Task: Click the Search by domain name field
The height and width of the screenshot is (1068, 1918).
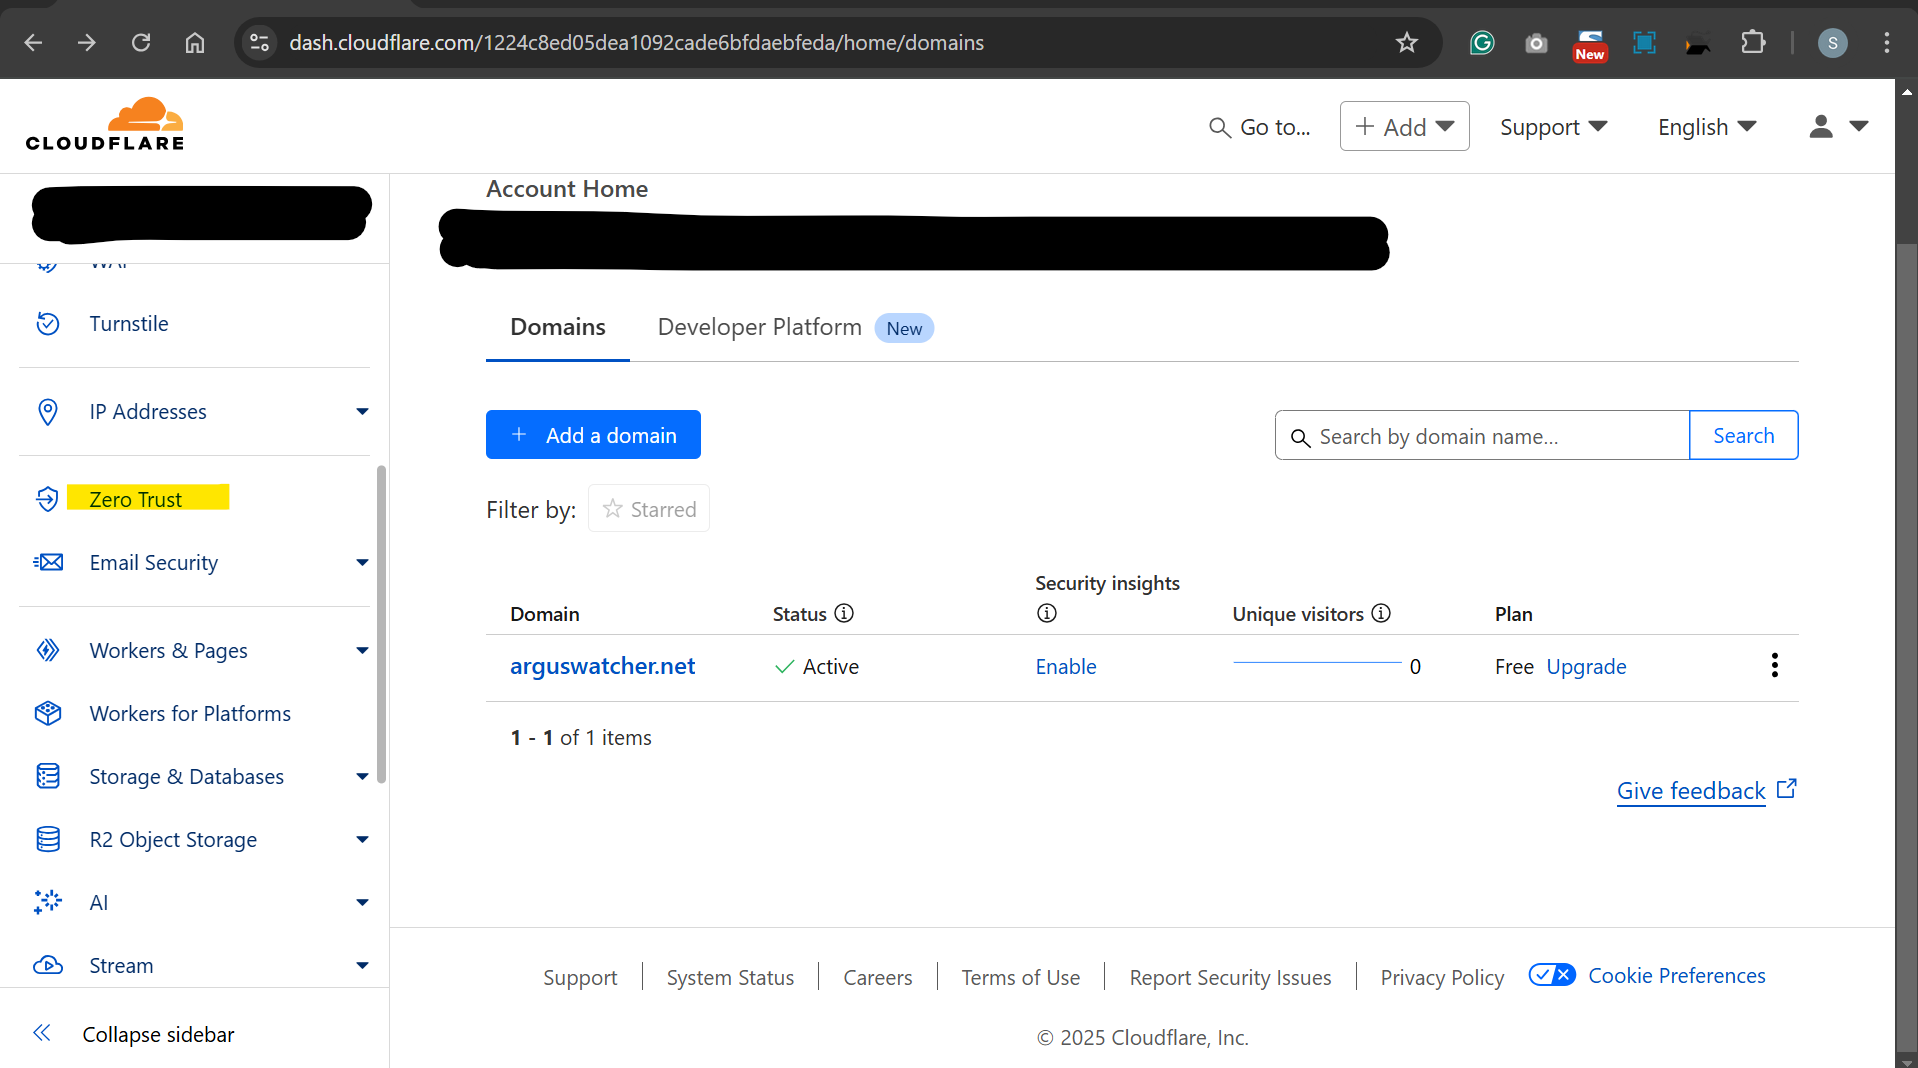Action: pyautogui.click(x=1482, y=435)
